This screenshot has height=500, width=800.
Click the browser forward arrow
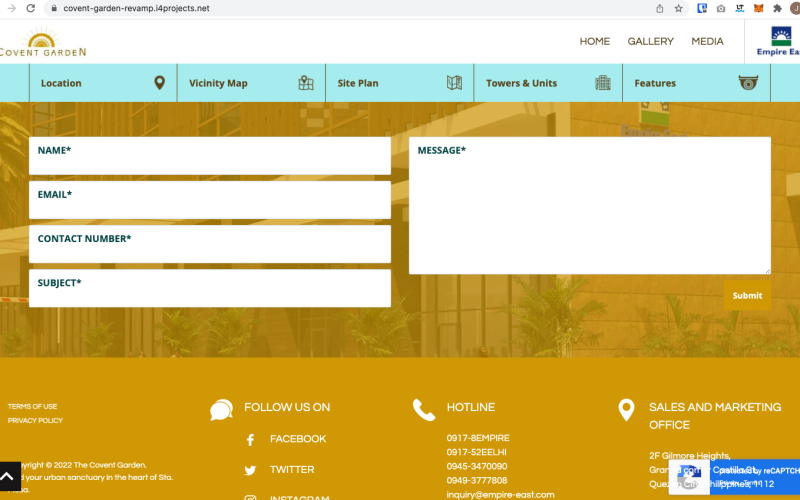tap(12, 8)
